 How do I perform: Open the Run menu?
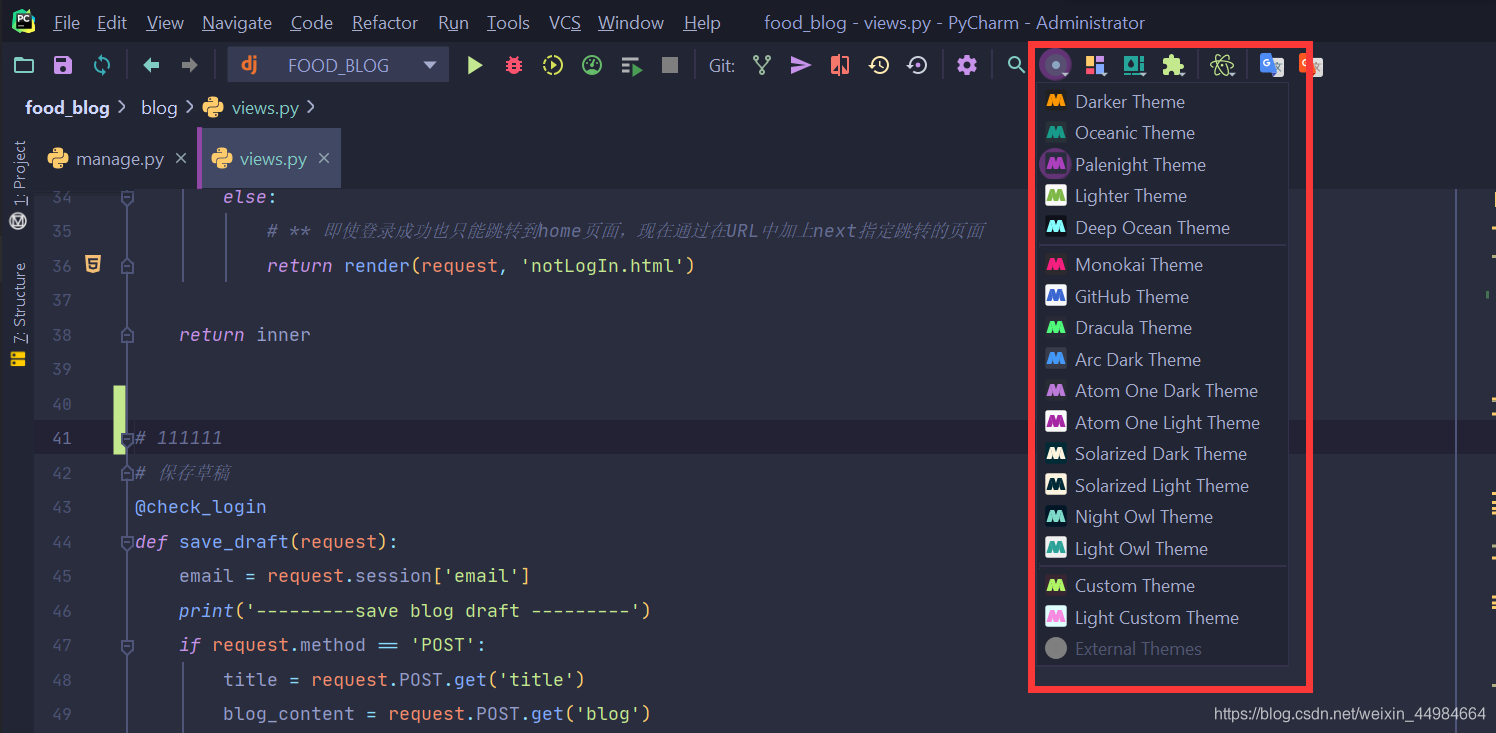click(453, 23)
